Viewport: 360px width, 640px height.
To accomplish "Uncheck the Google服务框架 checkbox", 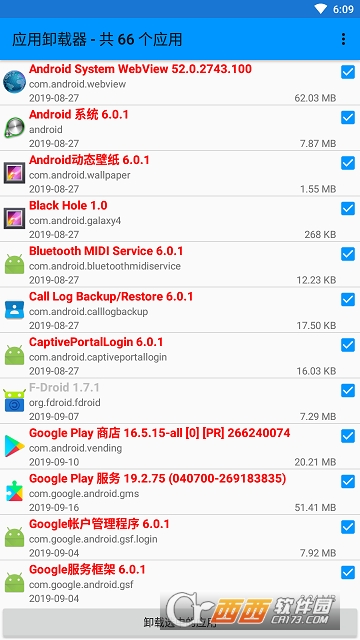I will [x=348, y=573].
